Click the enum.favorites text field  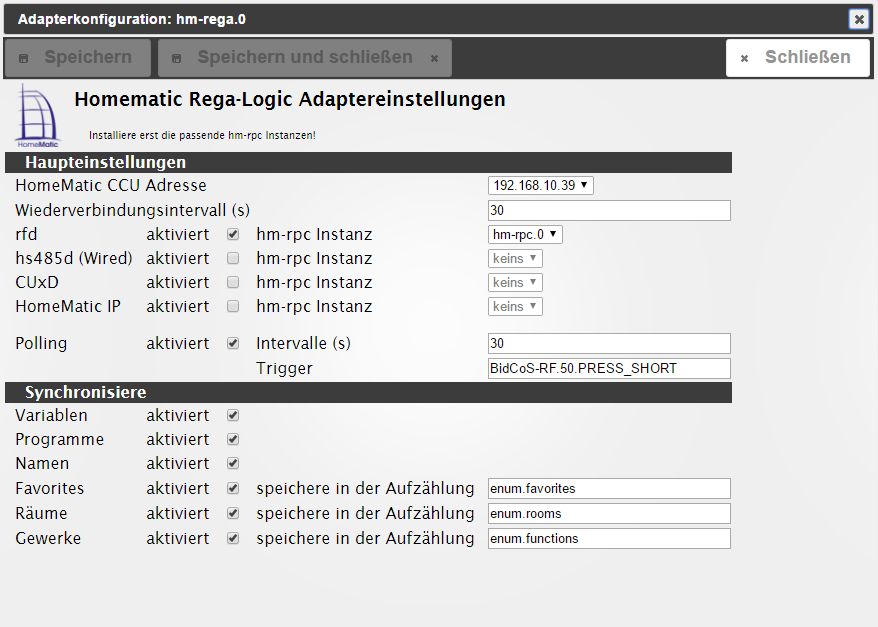coord(609,488)
